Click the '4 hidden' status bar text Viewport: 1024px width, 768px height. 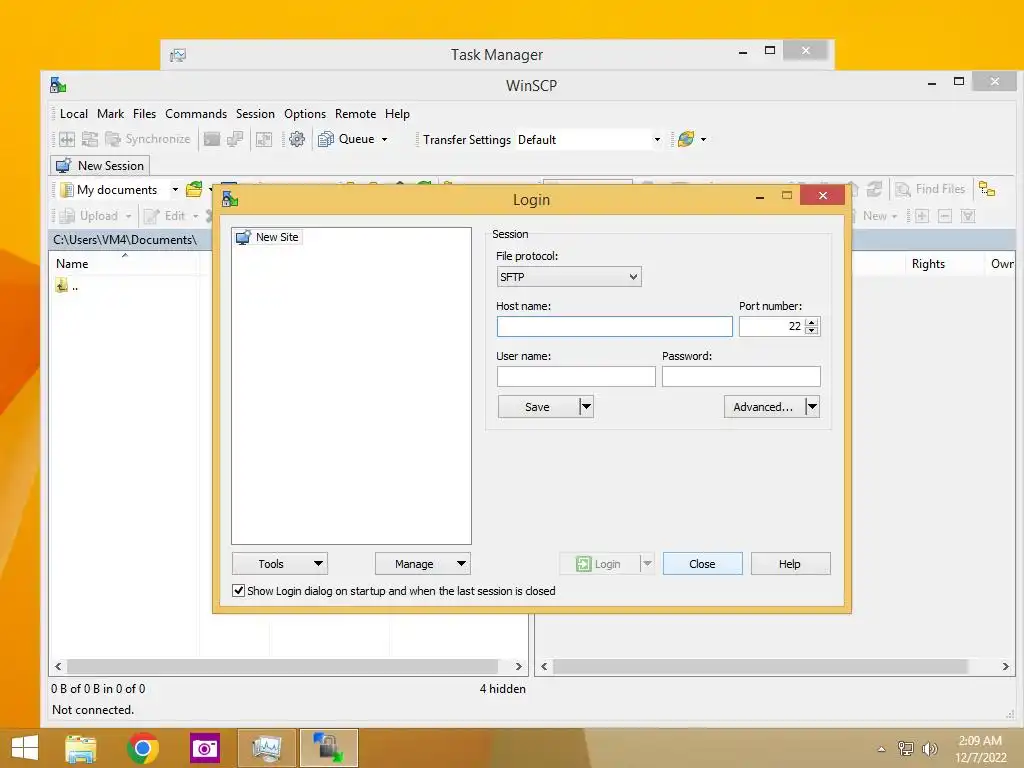502,689
